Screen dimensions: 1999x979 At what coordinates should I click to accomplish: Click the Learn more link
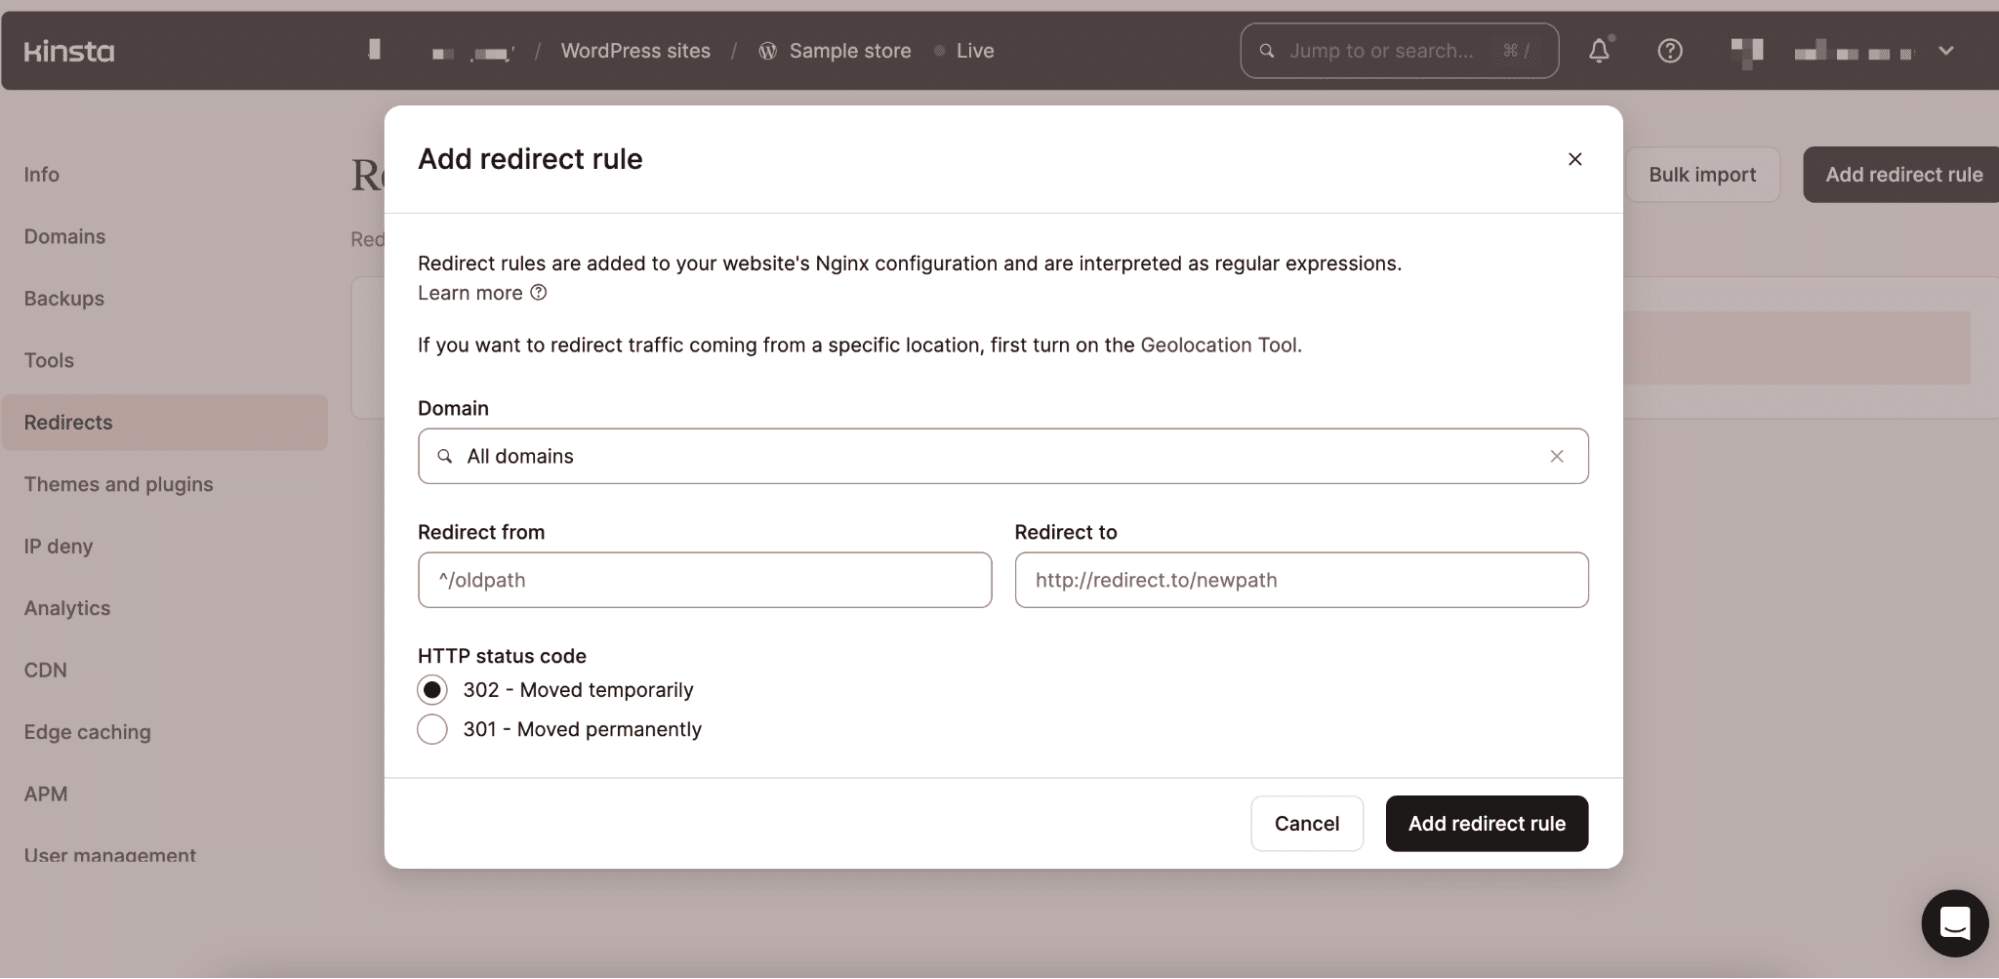point(470,292)
